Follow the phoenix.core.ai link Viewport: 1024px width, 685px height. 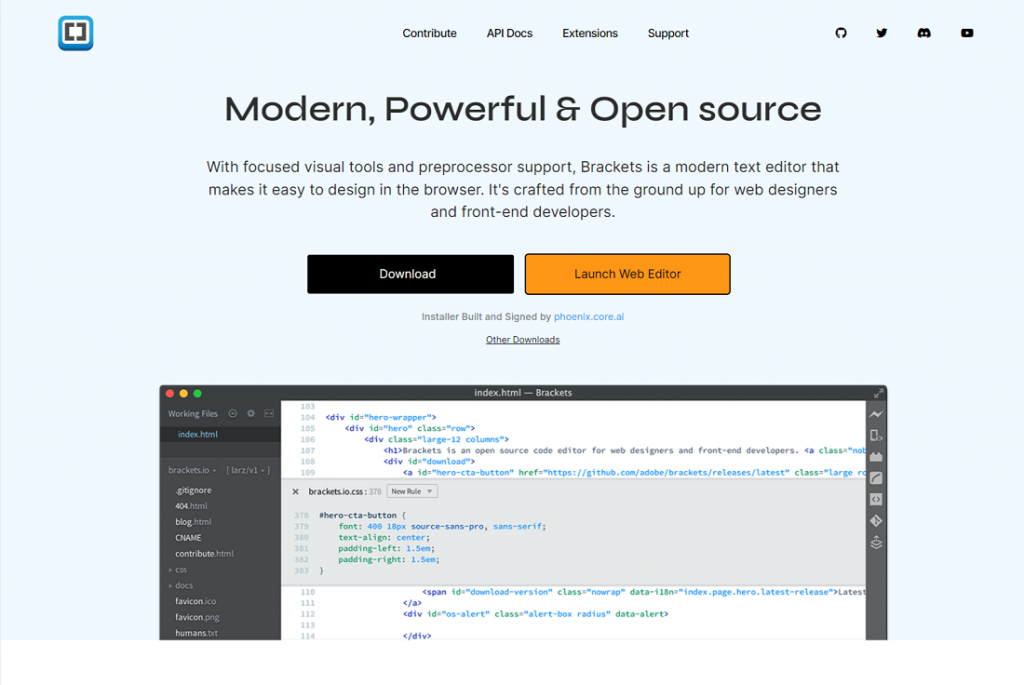click(588, 317)
